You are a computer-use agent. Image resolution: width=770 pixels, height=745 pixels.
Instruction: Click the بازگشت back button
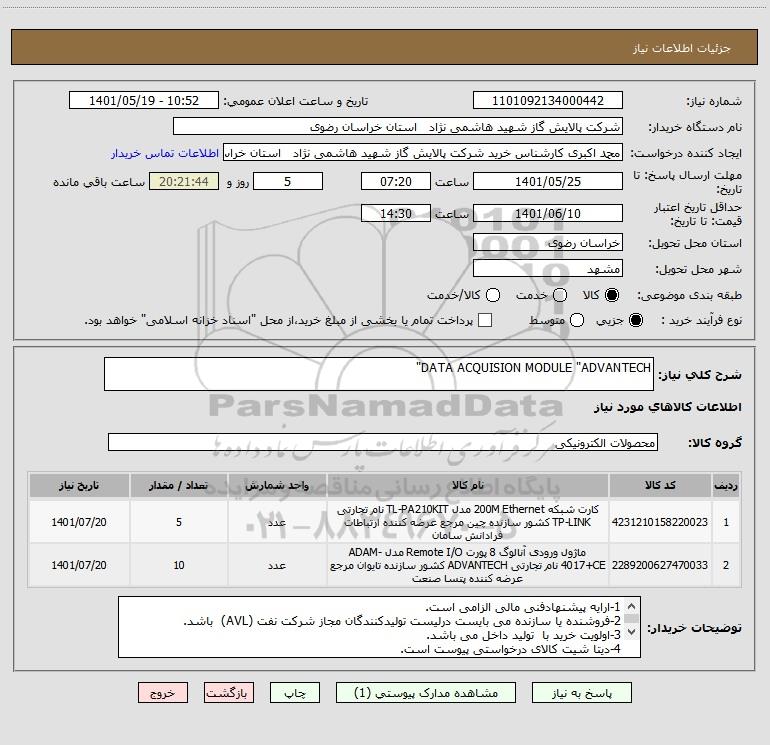click(x=229, y=693)
